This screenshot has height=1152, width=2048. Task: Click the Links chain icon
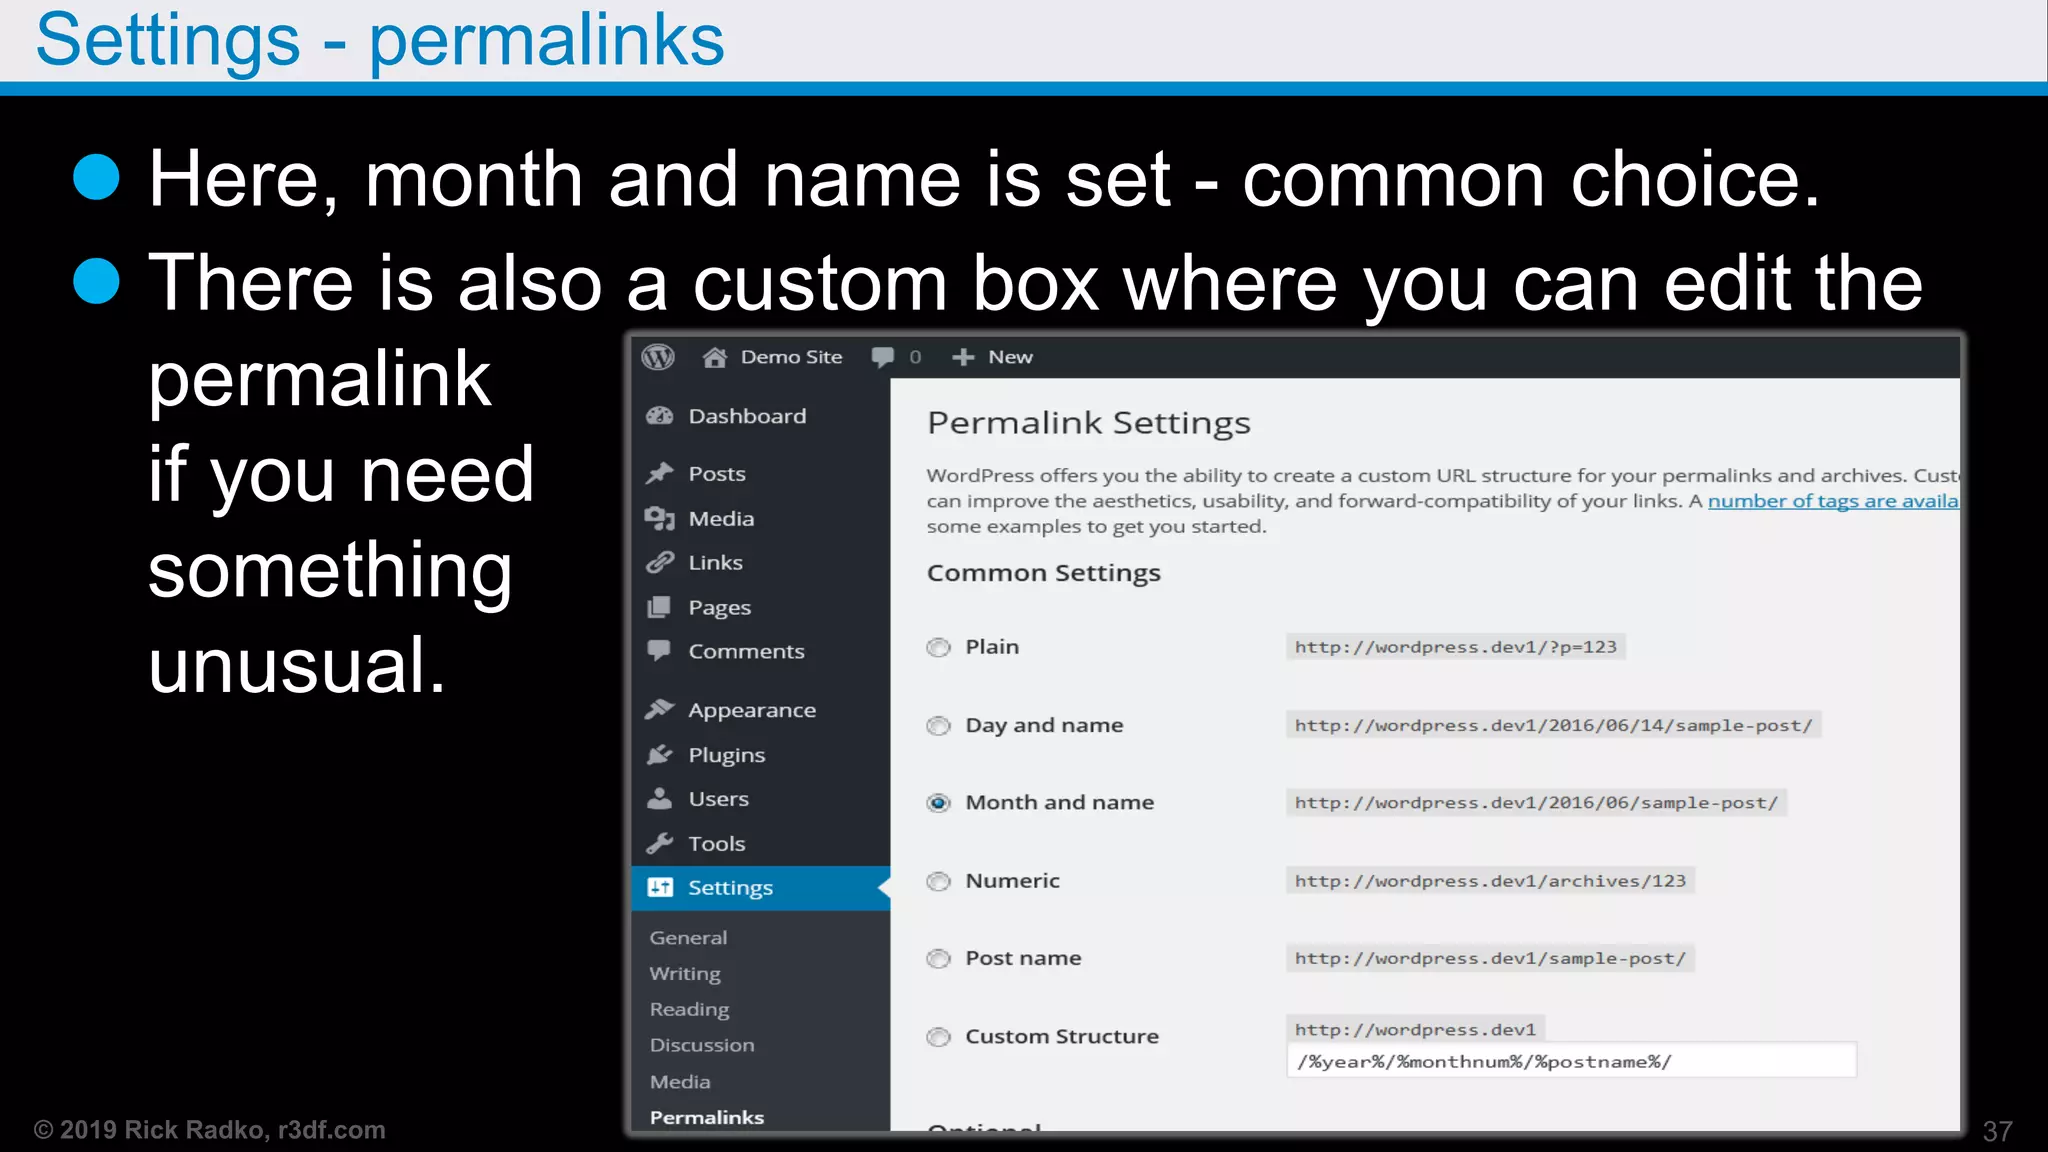[660, 562]
